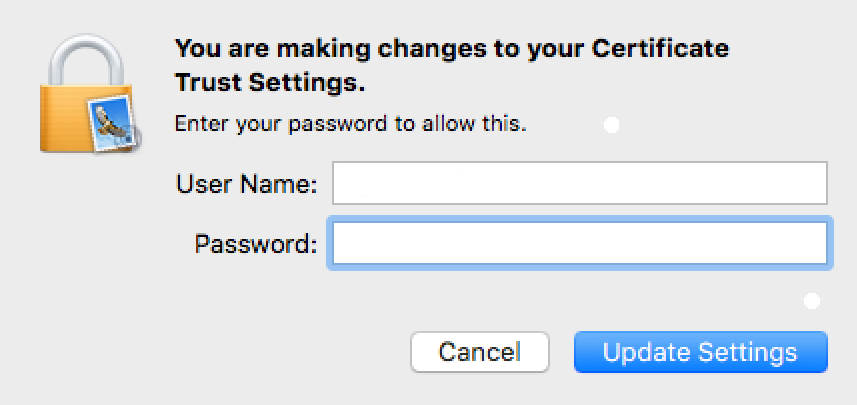Confirm with the Update Settings button
Image resolution: width=857 pixels, height=405 pixels.
tap(700, 352)
